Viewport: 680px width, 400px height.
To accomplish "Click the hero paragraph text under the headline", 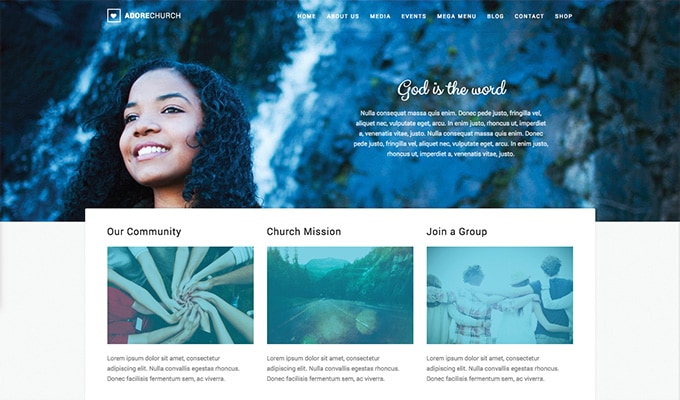I will coord(451,133).
